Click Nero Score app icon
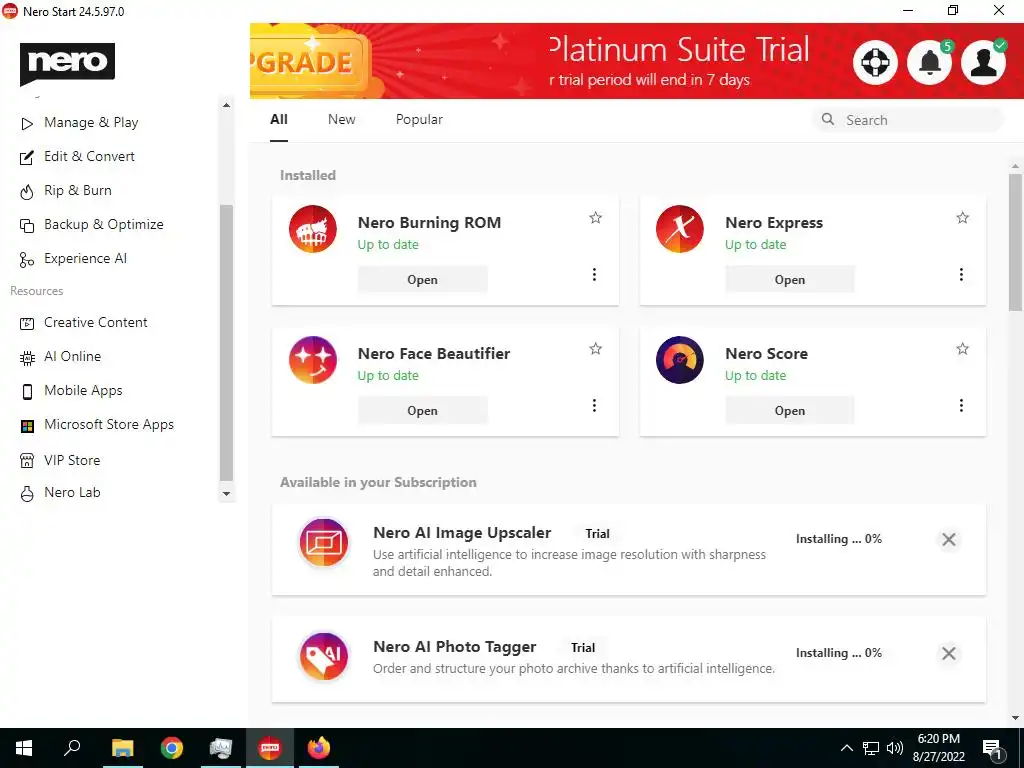Viewport: 1024px width, 768px height. (x=680, y=360)
